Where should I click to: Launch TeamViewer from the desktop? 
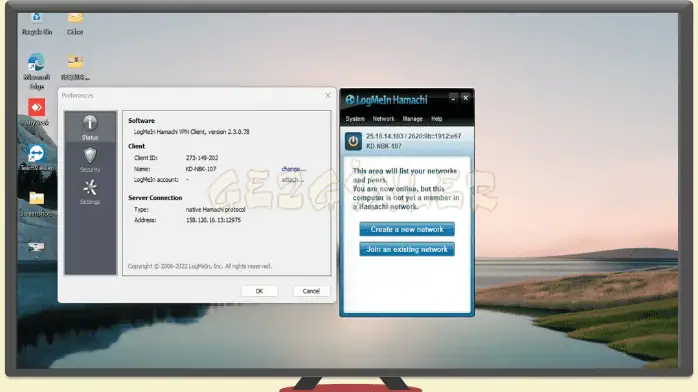tap(37, 157)
